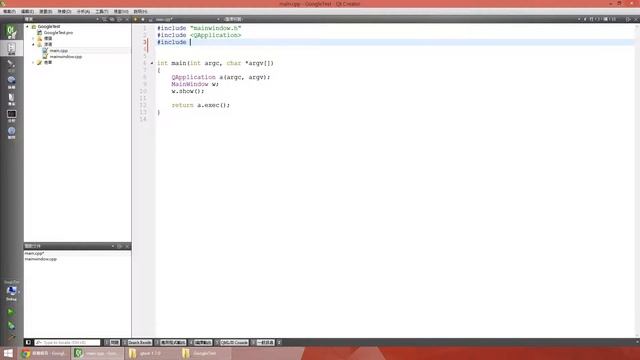Close the Projects side panel
Image resolution: width=640 pixels, height=360 pixels.
(x=127, y=19)
